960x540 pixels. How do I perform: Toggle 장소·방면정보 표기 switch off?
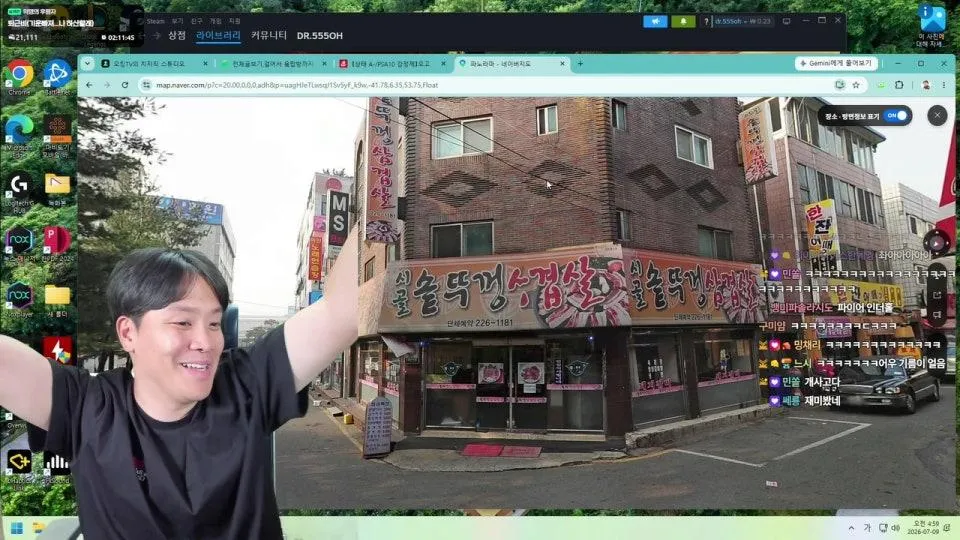coord(897,116)
